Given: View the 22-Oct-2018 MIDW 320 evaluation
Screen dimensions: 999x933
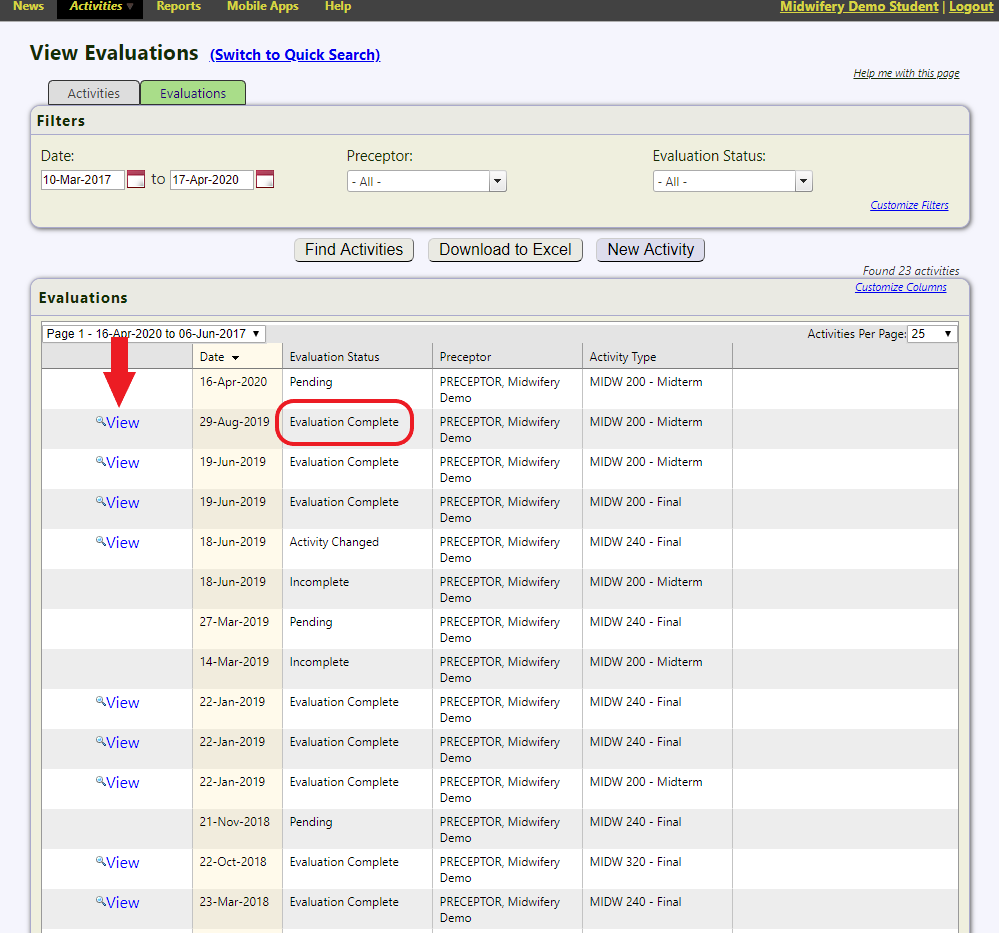Looking at the screenshot, I should (x=118, y=863).
